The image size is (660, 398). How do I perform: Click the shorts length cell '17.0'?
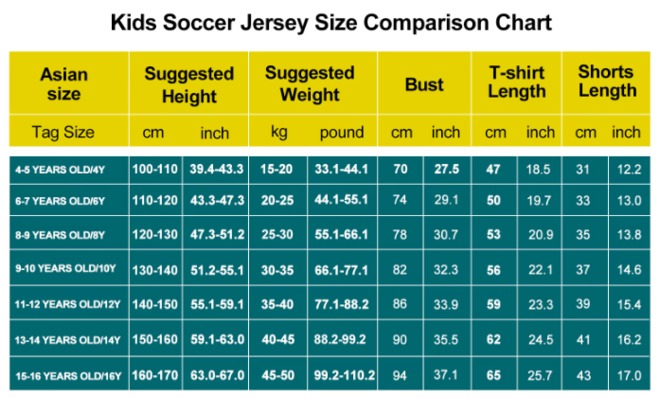629,375
